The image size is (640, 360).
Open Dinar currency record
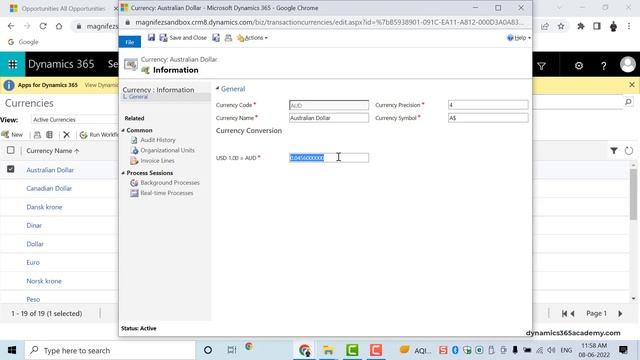tap(34, 225)
